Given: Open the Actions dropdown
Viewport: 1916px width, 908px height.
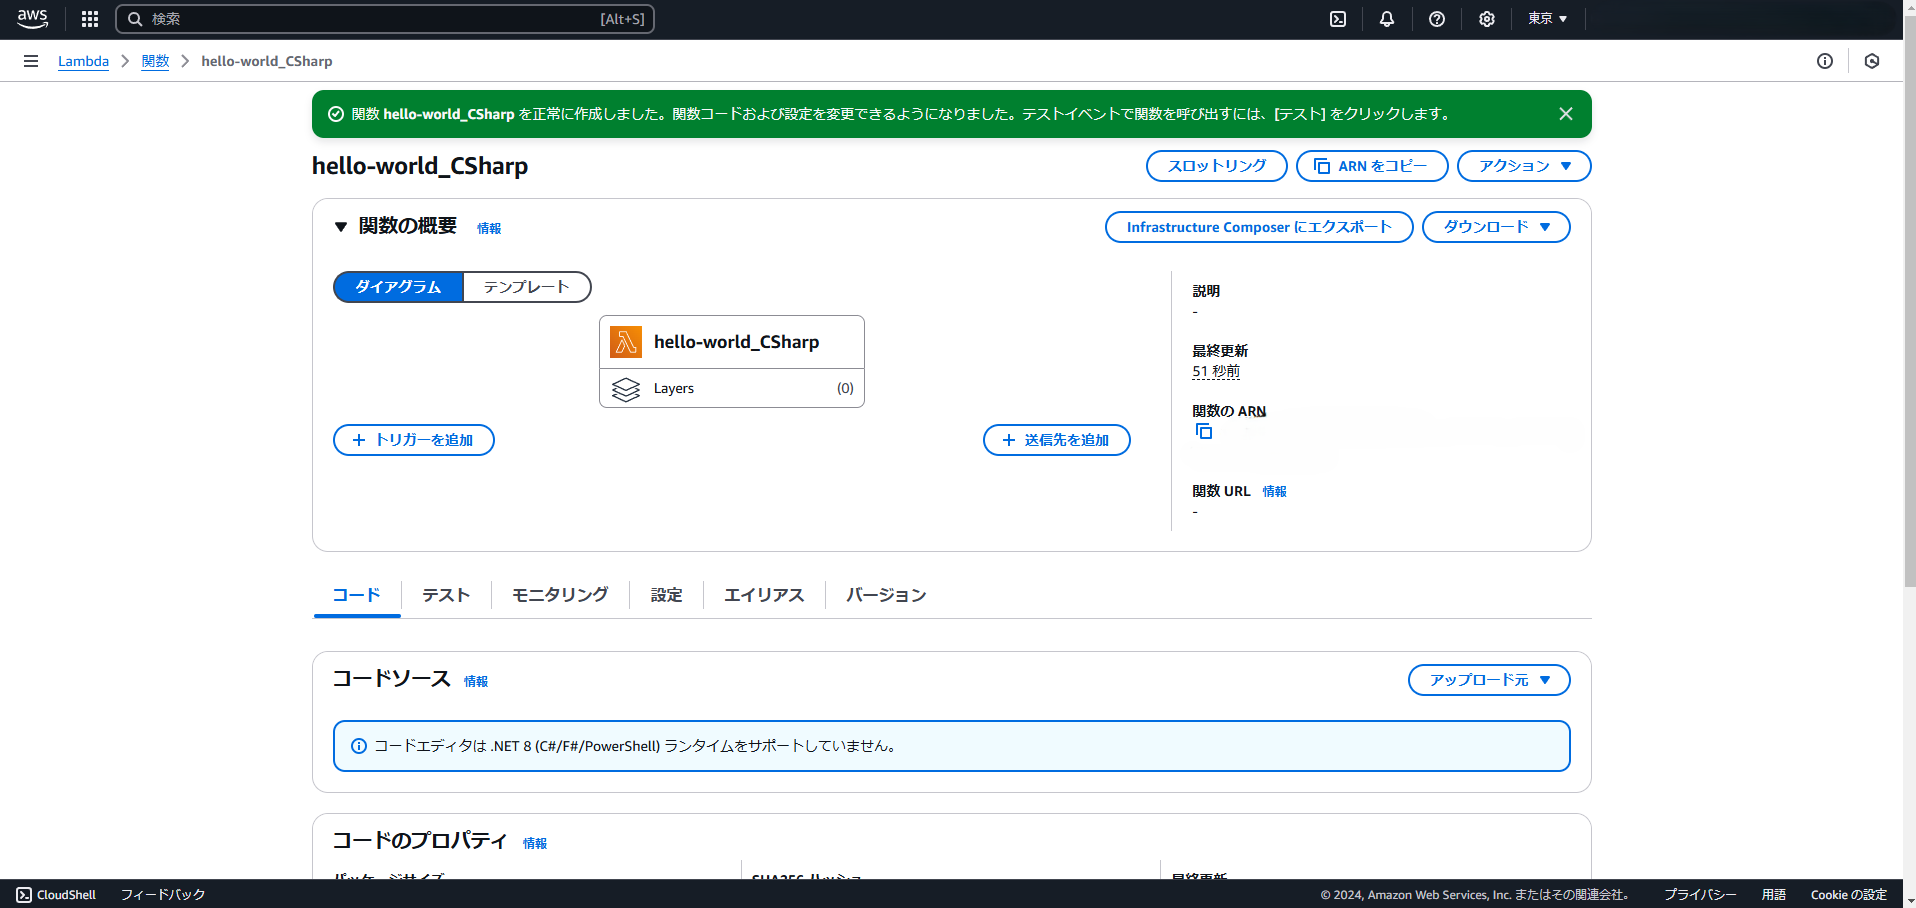Looking at the screenshot, I should pos(1524,166).
